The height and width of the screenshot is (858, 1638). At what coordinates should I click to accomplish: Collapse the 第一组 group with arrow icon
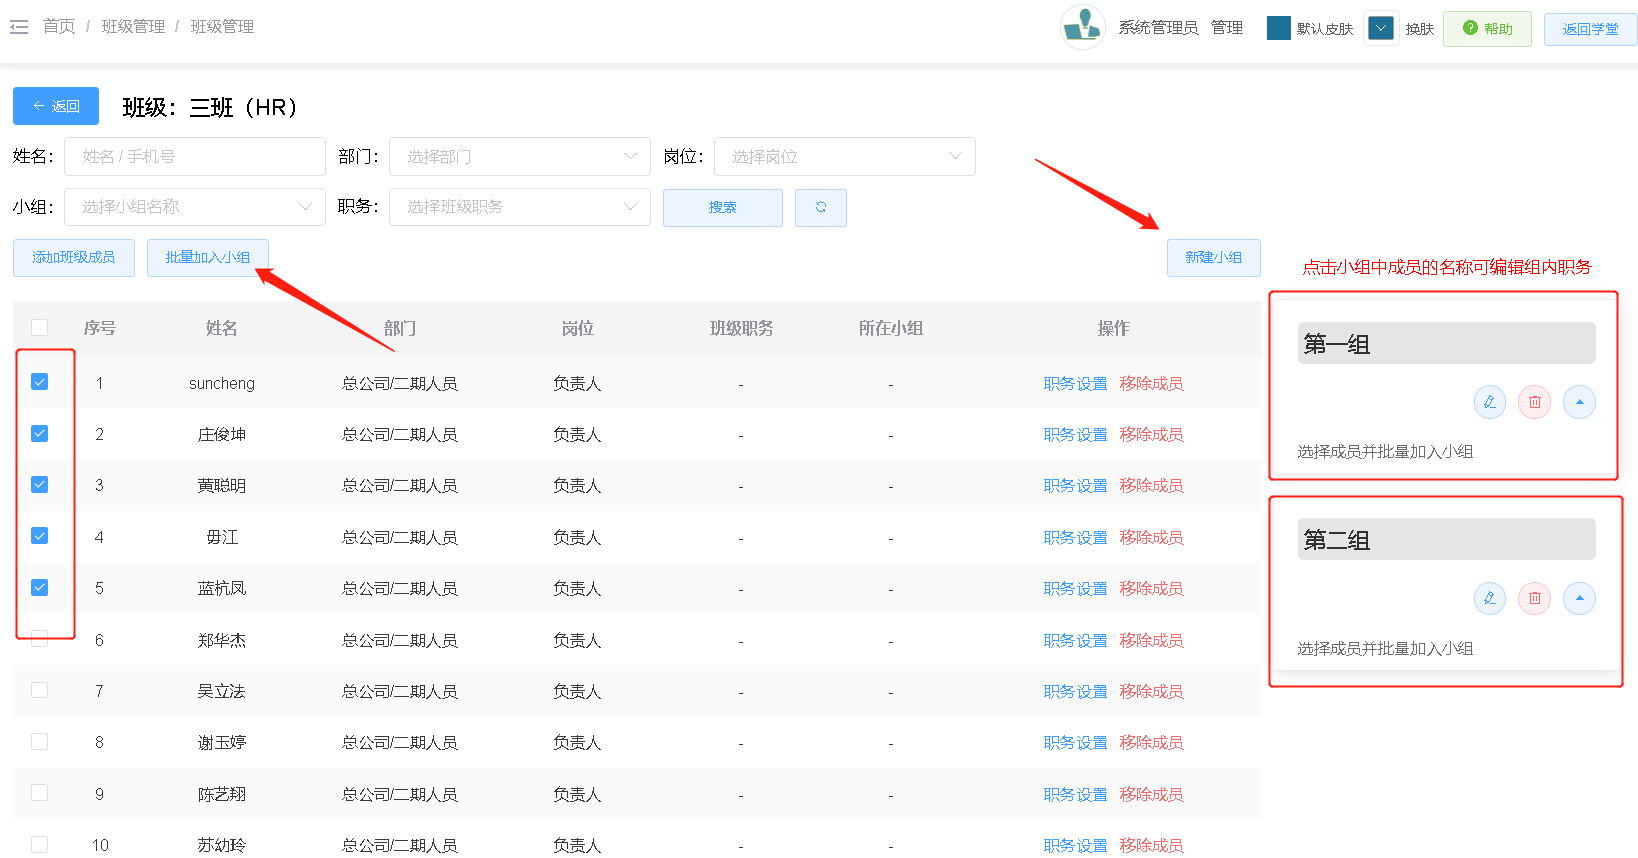[1579, 403]
